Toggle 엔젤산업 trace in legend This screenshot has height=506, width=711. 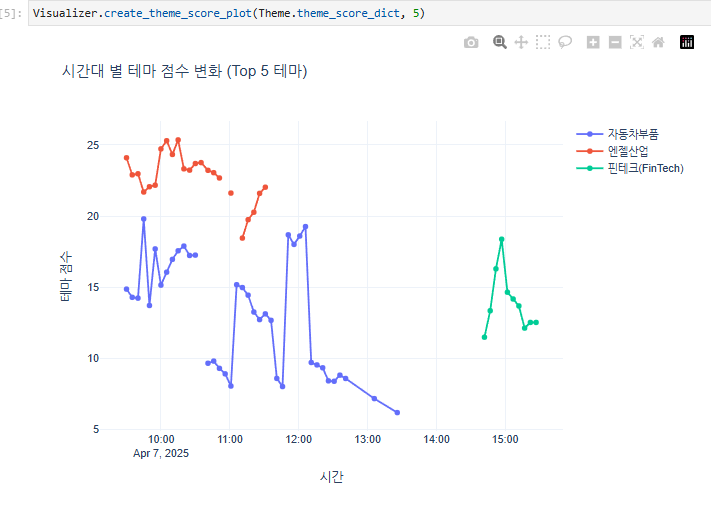point(613,151)
